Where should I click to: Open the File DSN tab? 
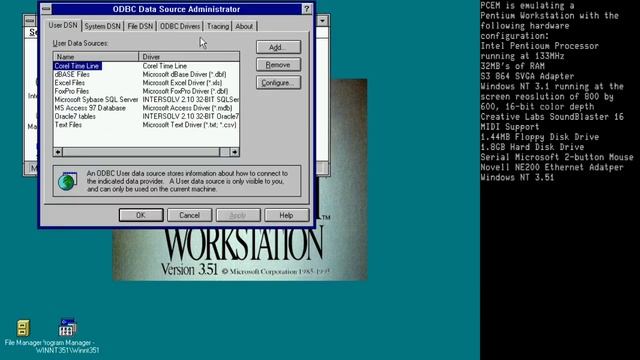point(140,26)
